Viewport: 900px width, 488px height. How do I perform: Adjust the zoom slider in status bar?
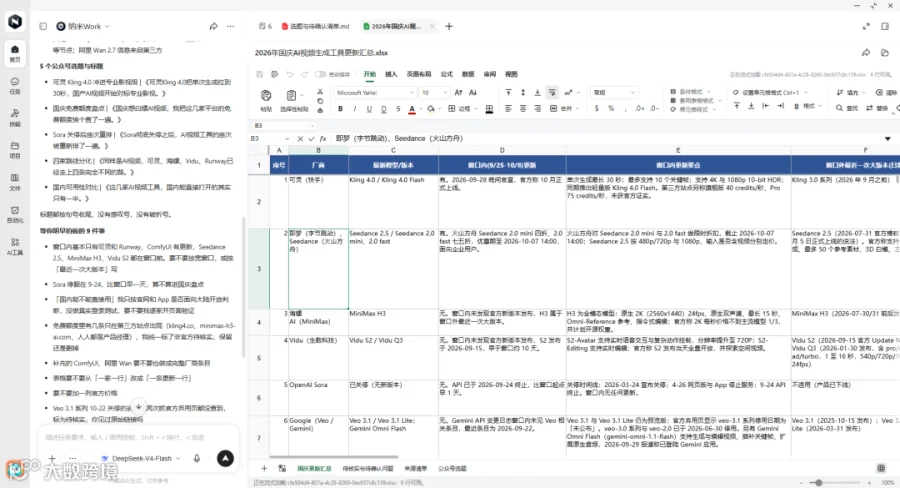click(819, 483)
